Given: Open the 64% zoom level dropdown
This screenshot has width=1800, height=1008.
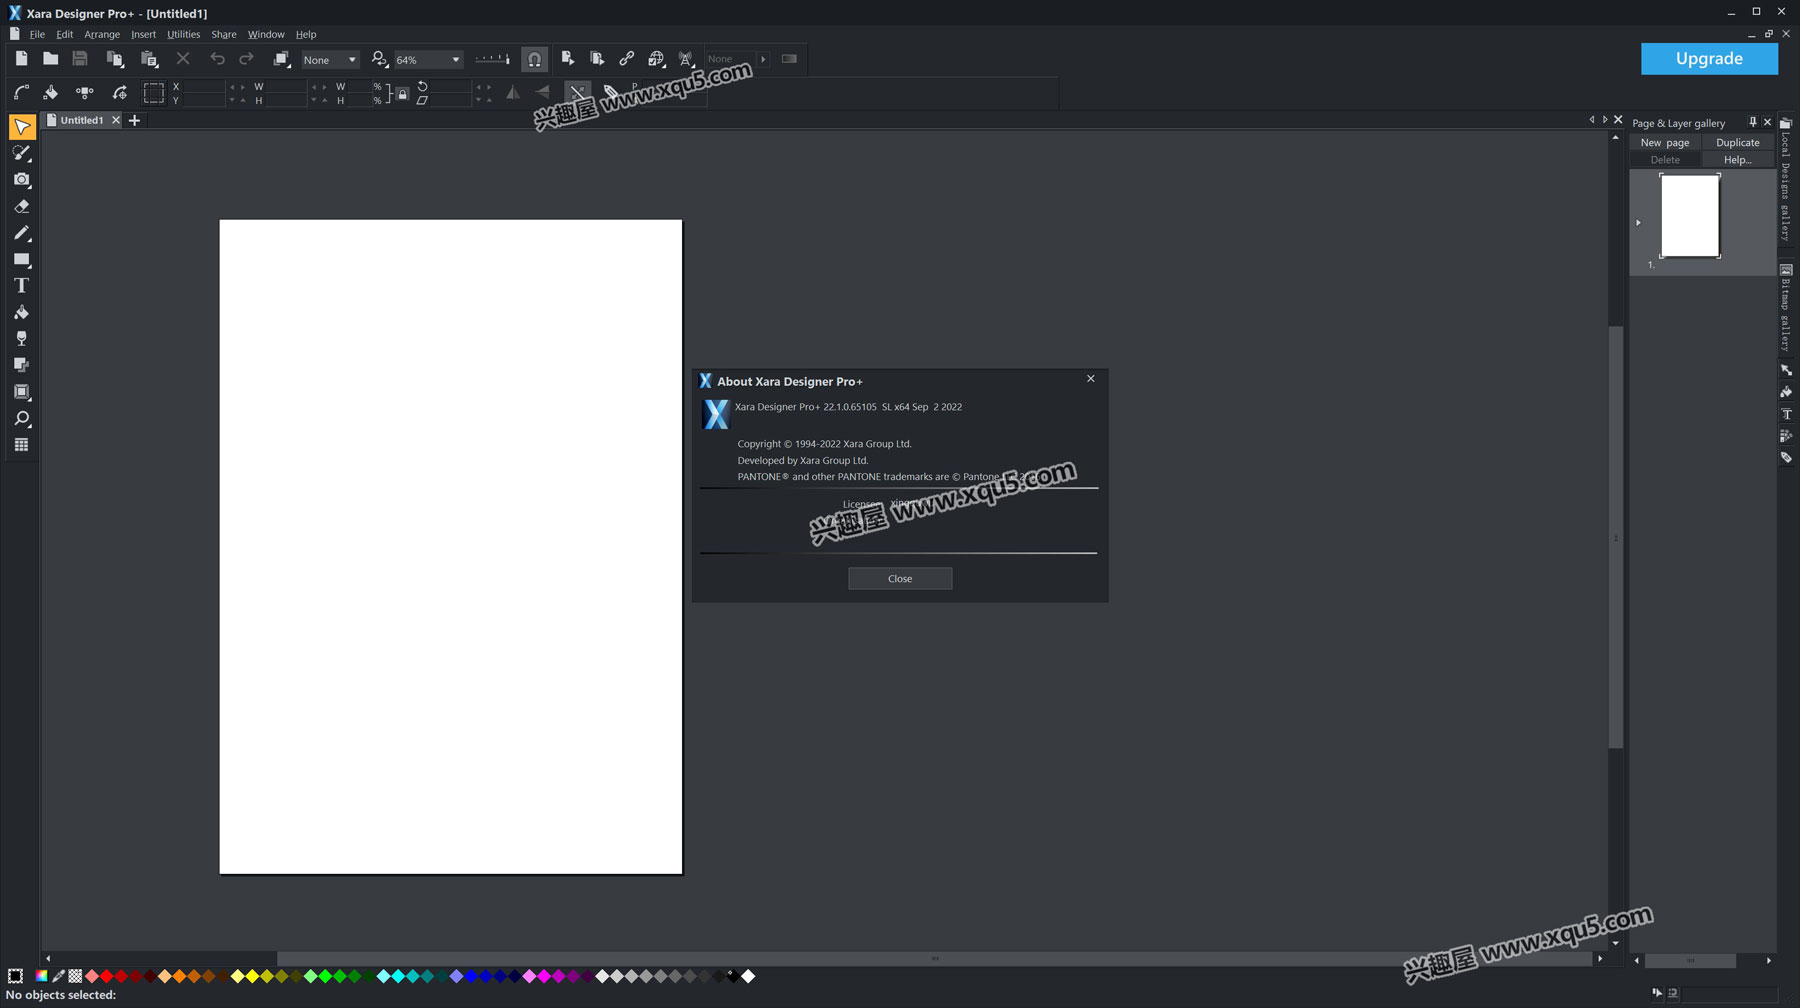Looking at the screenshot, I should coord(428,60).
